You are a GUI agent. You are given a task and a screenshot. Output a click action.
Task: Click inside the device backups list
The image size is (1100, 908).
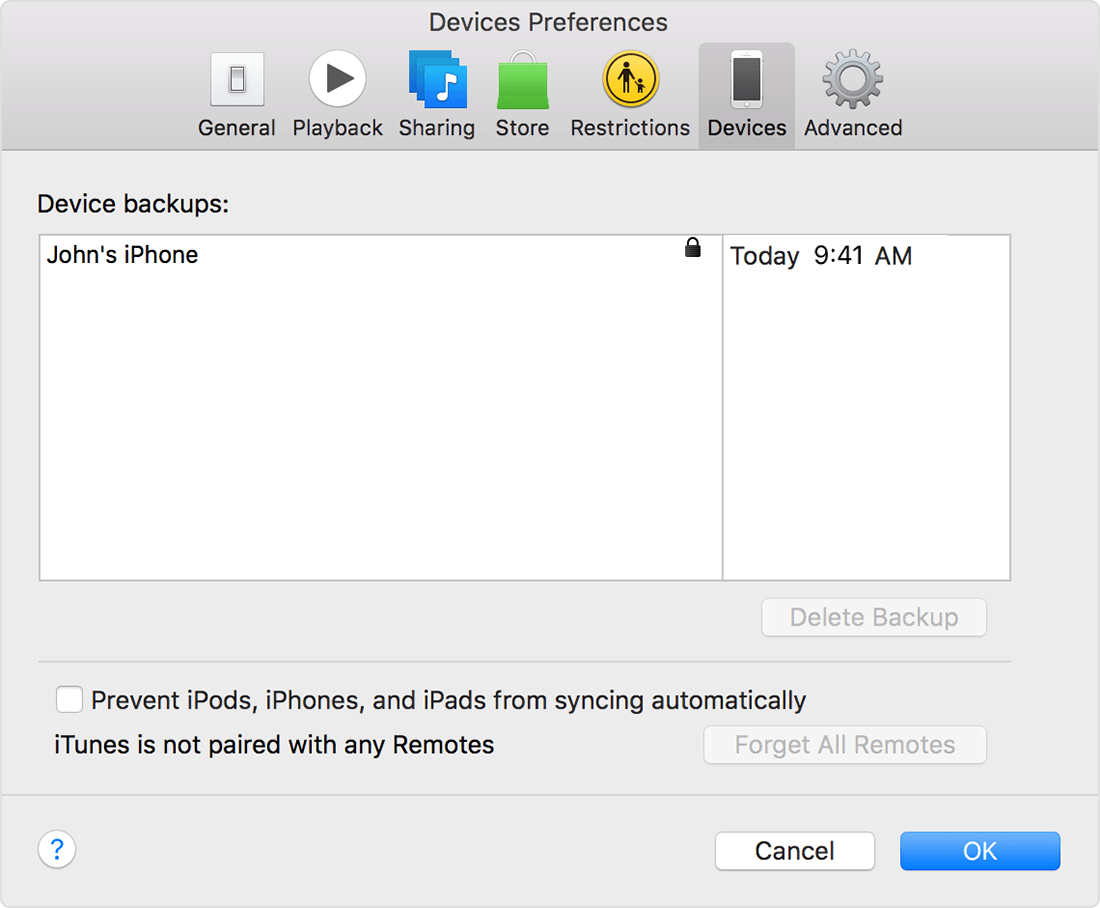[380, 420]
